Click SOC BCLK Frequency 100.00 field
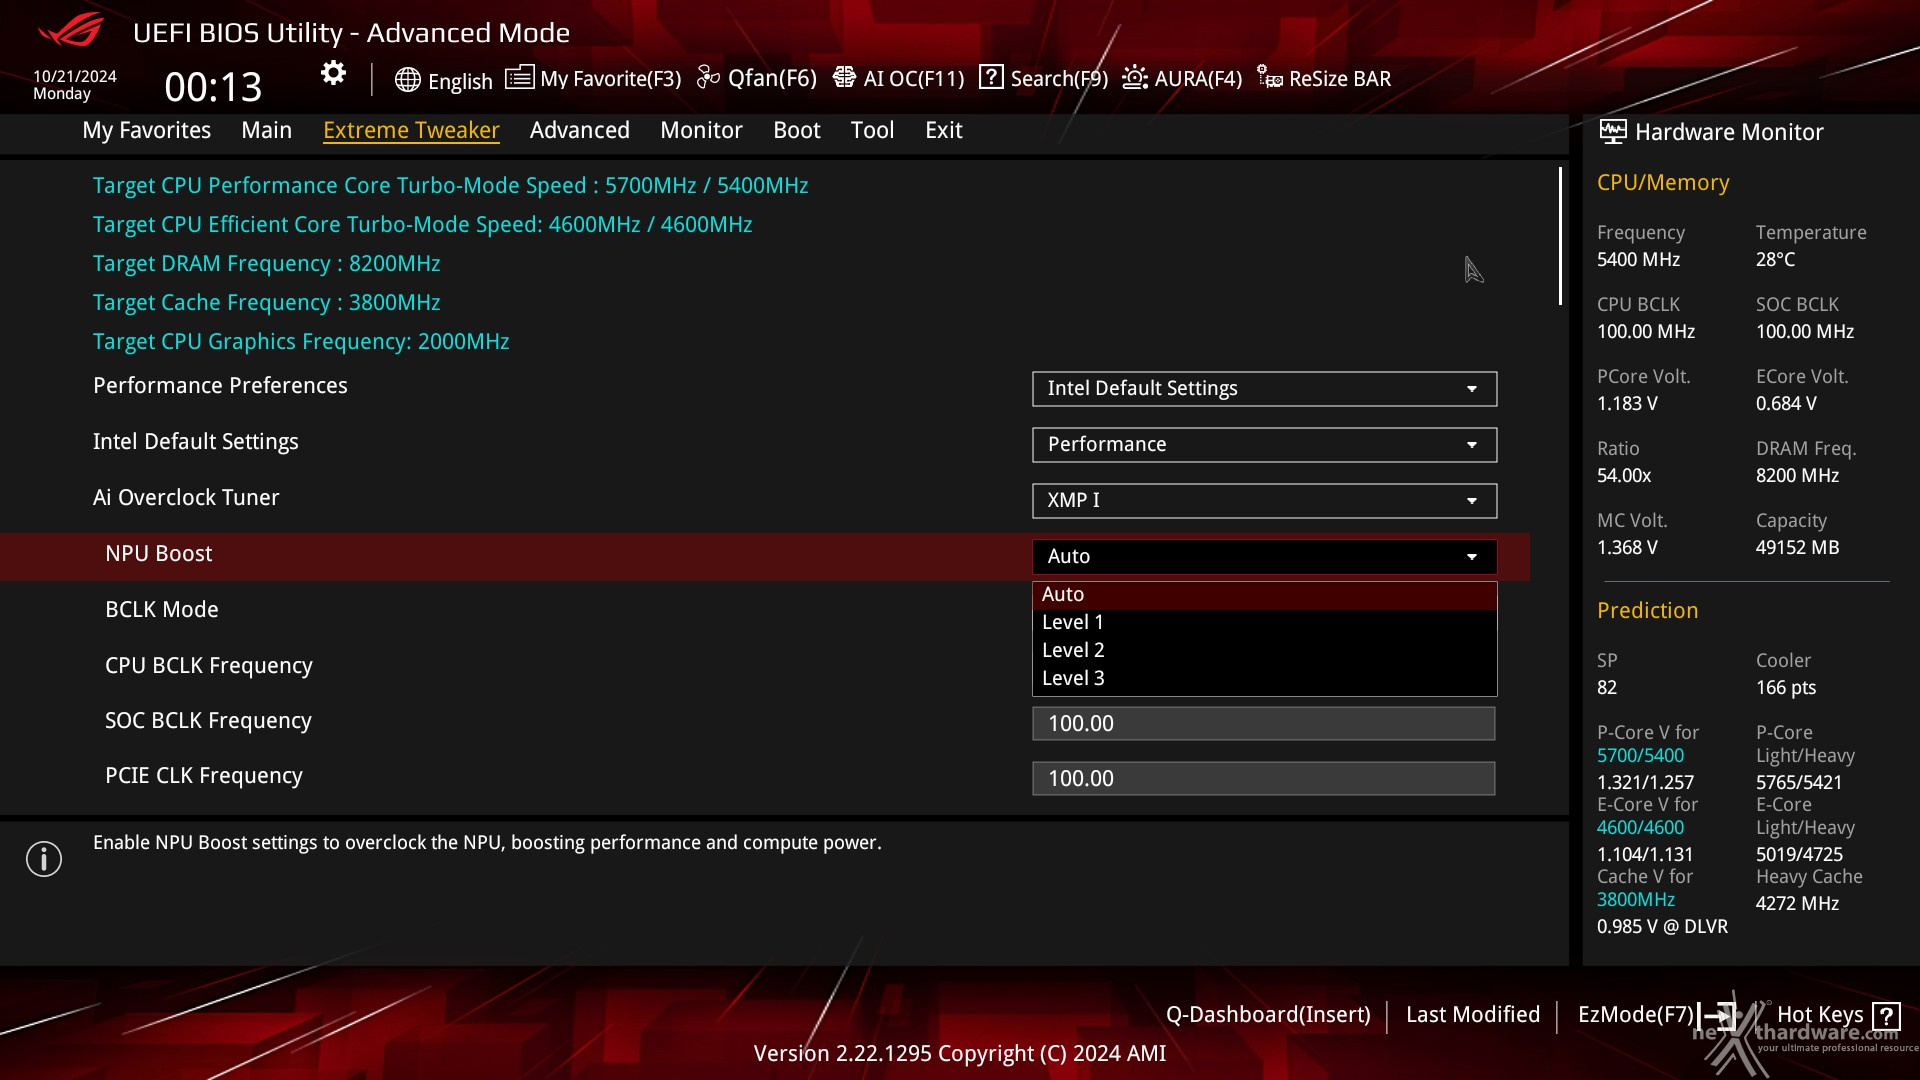 1264,724
